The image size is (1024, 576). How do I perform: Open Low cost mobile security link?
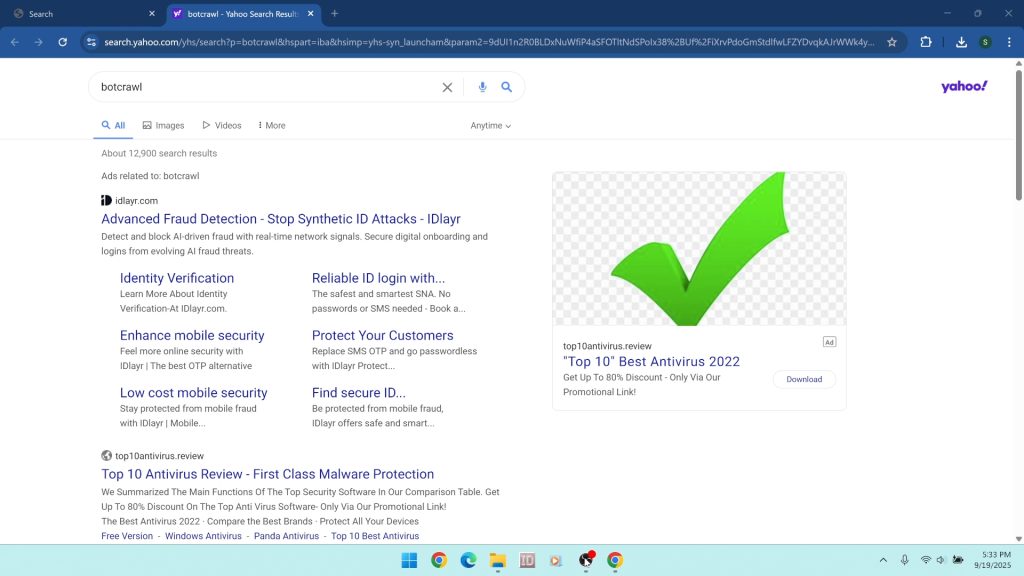point(193,392)
